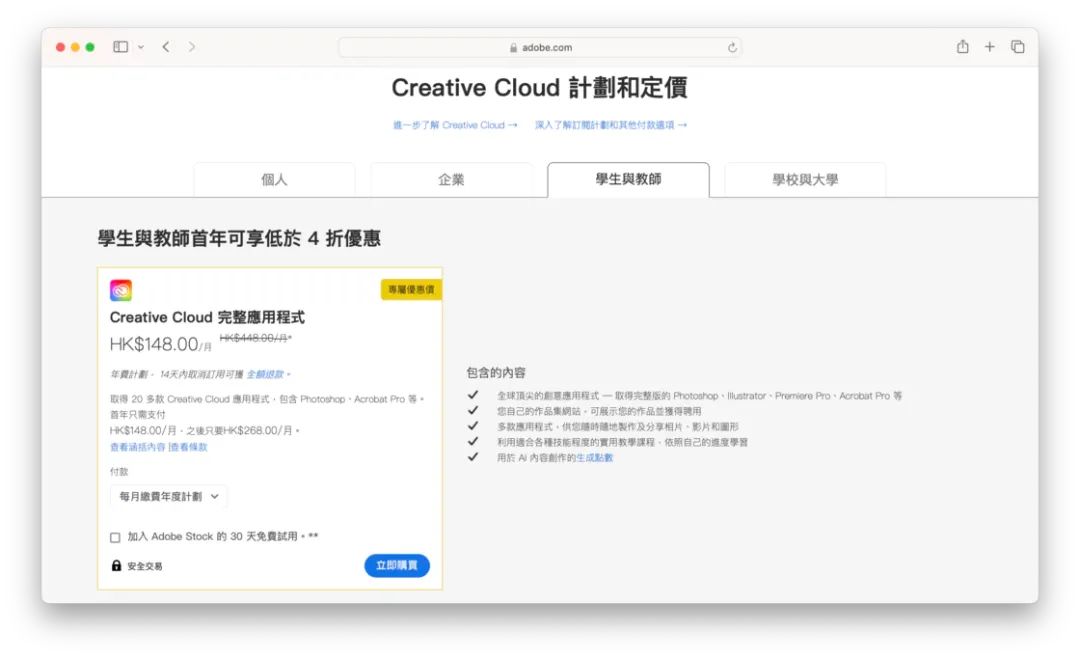Click the Creative Cloud 完整應用程式 plan title
This screenshot has width=1080, height=658.
pos(207,318)
